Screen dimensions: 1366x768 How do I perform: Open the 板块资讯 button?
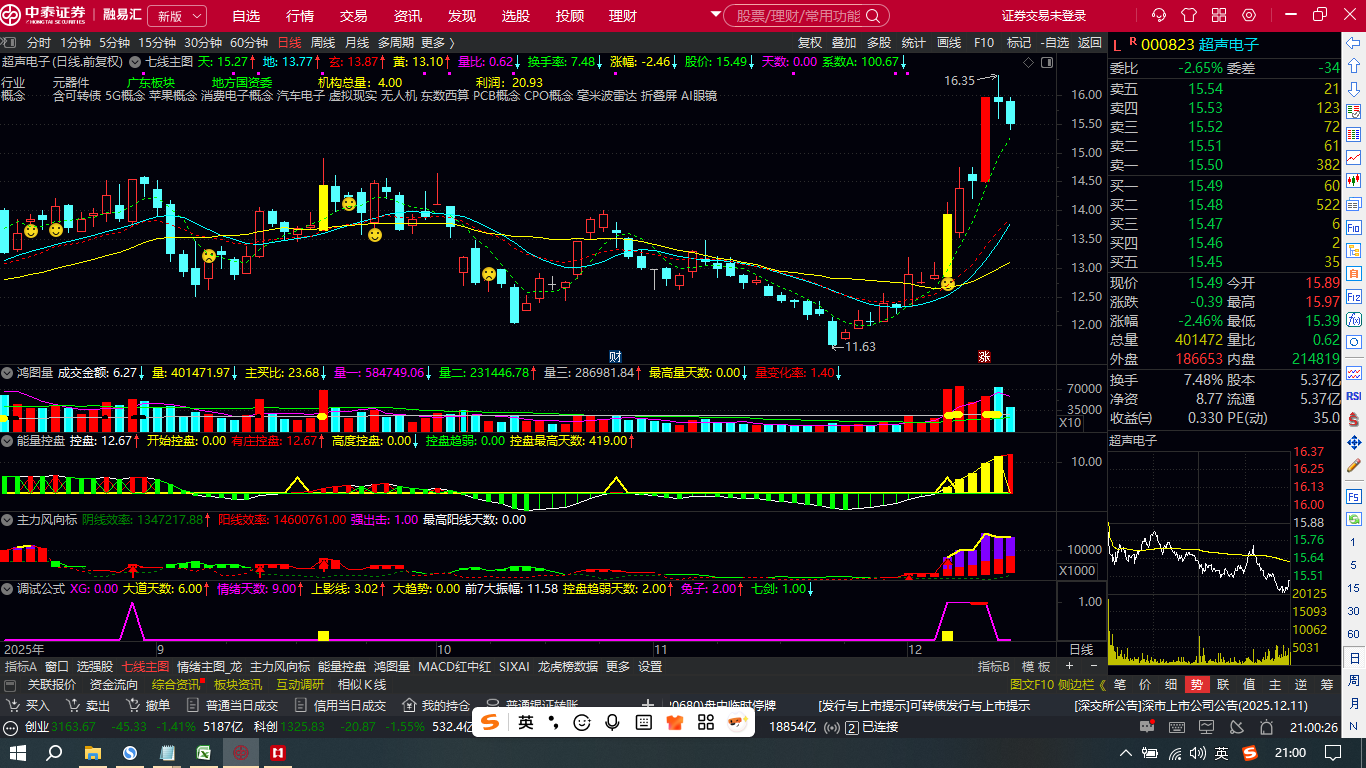tap(238, 685)
